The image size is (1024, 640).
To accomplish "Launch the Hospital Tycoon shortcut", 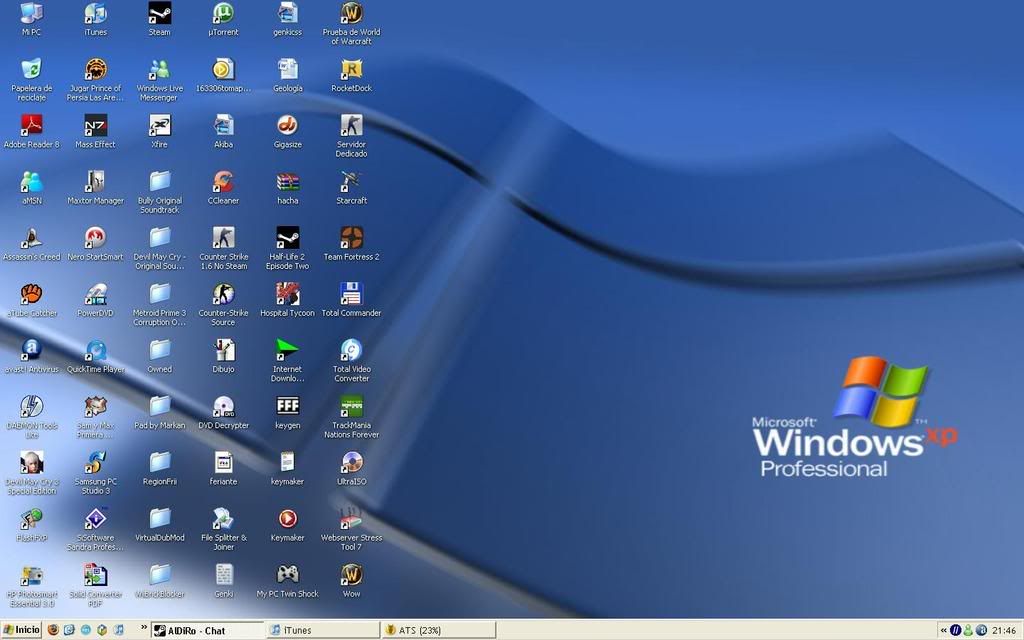I will click(x=287, y=300).
